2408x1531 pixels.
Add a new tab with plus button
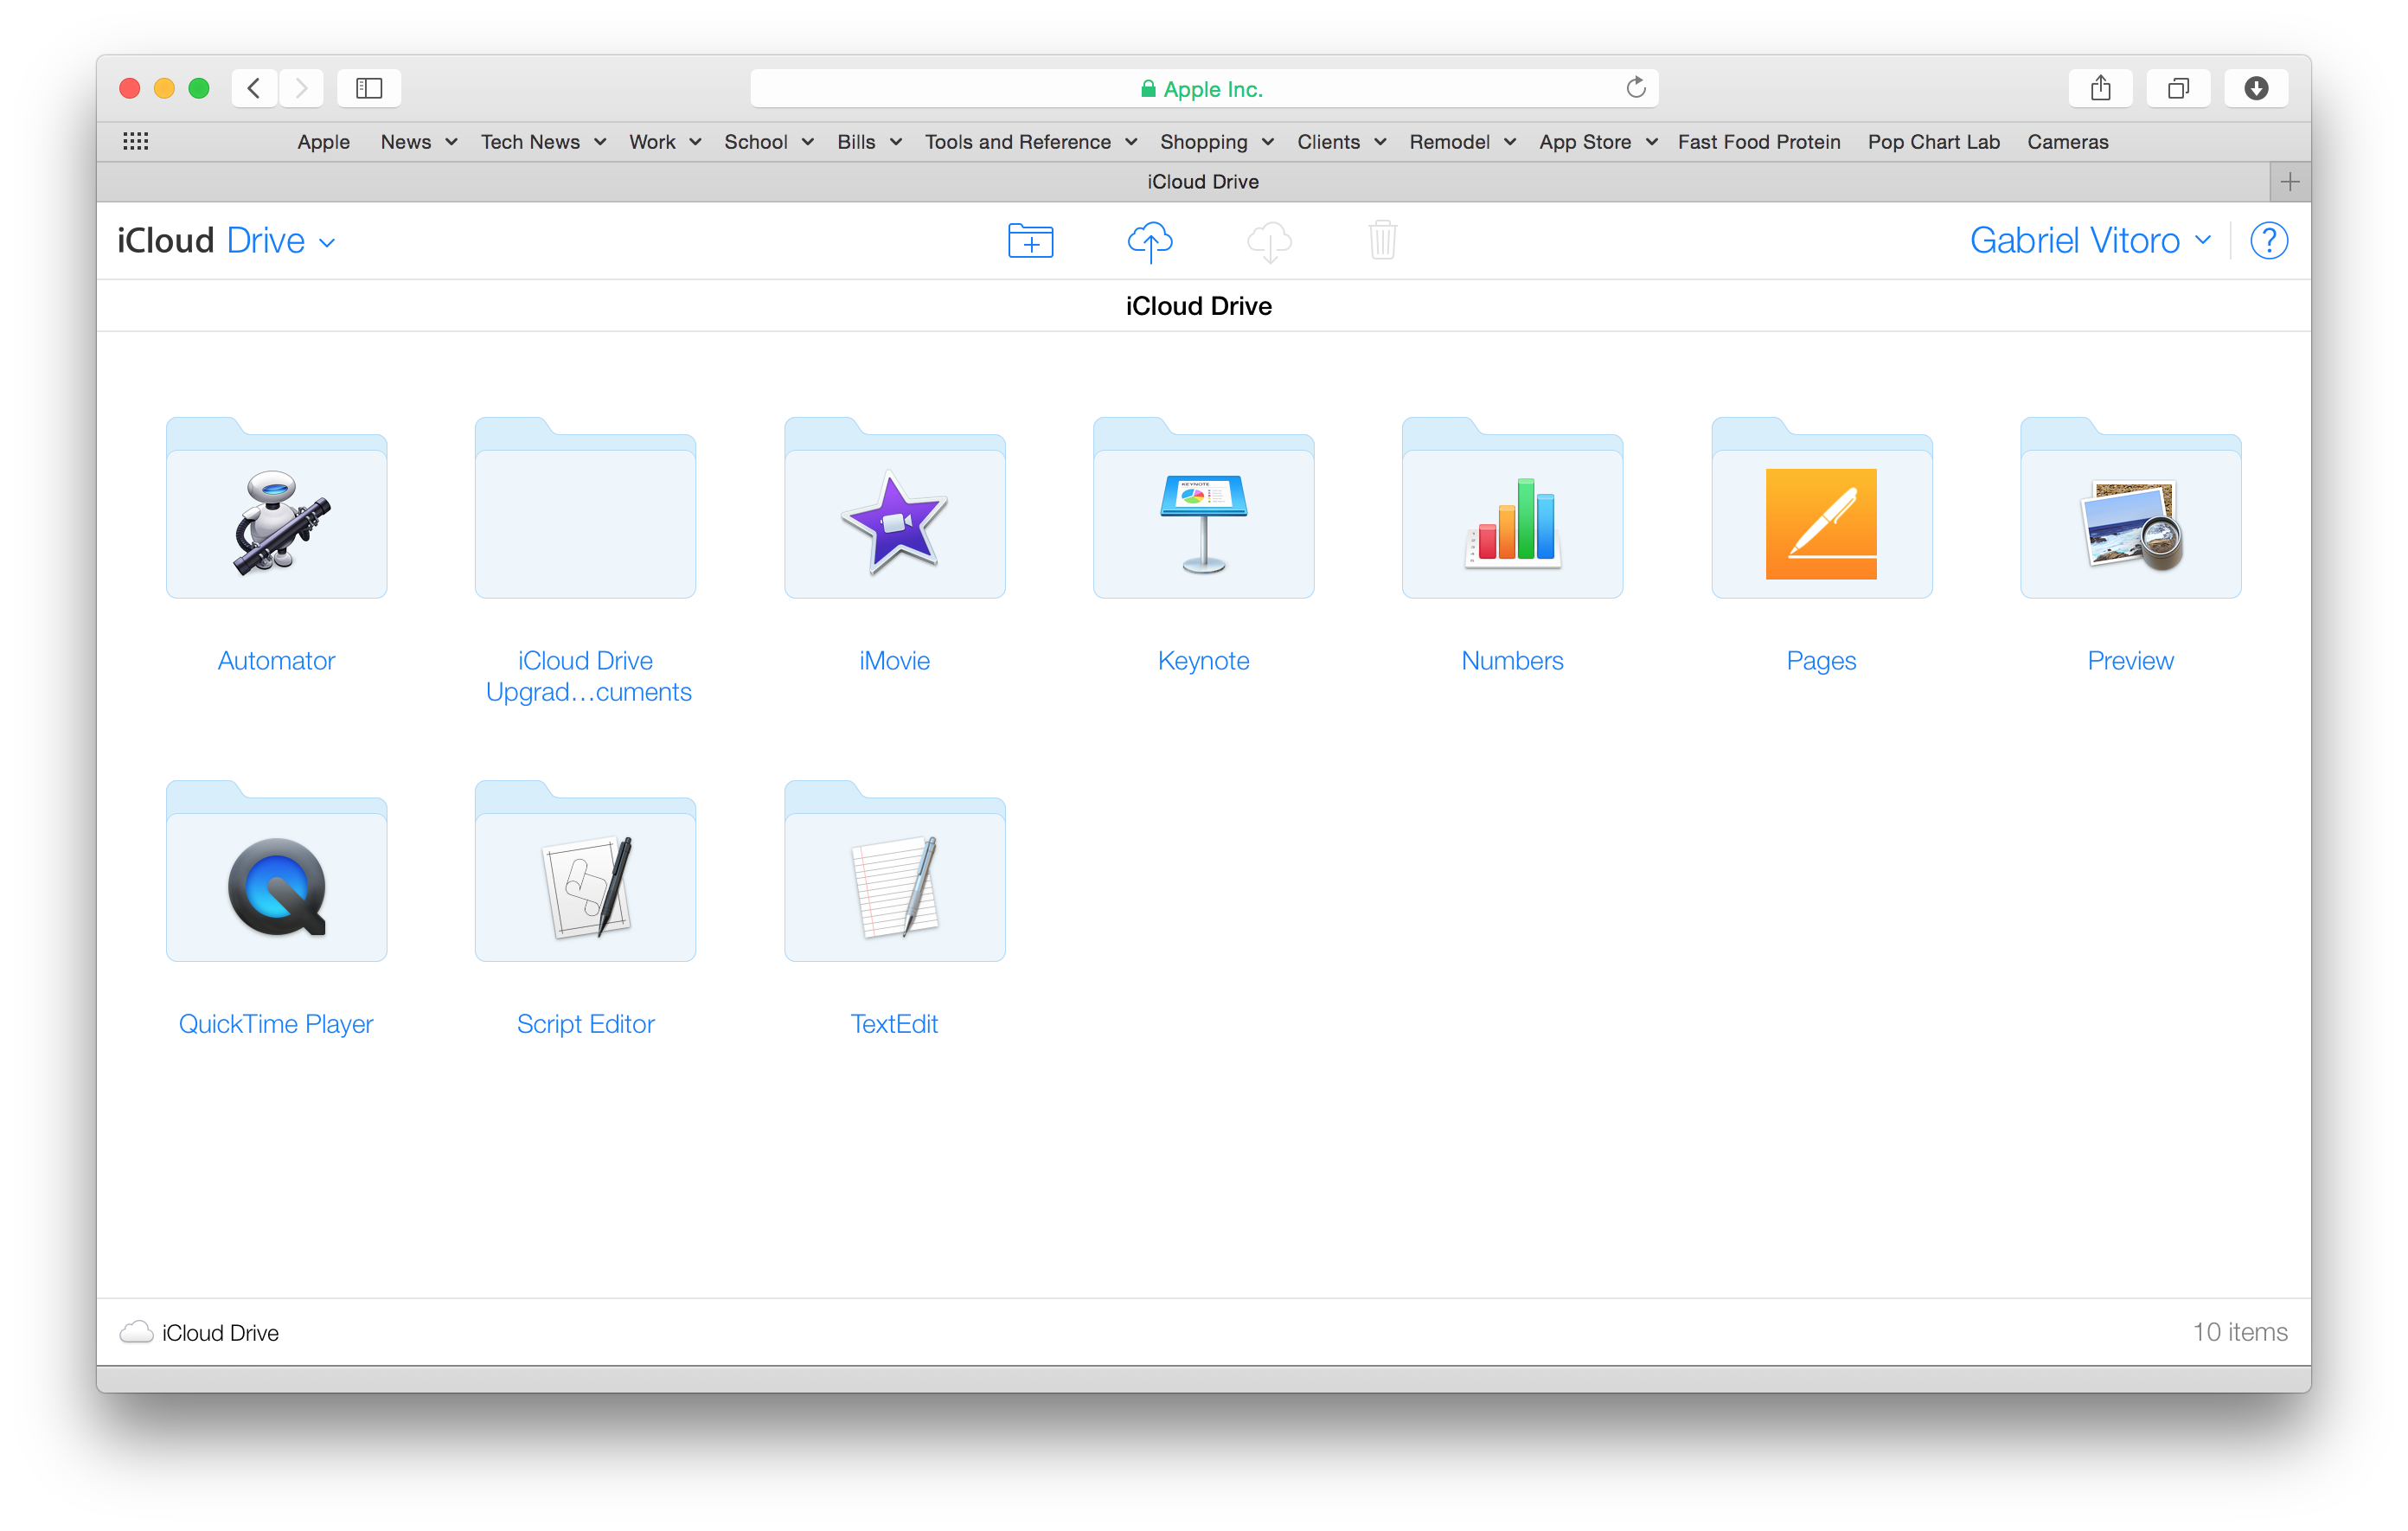pyautogui.click(x=2290, y=182)
